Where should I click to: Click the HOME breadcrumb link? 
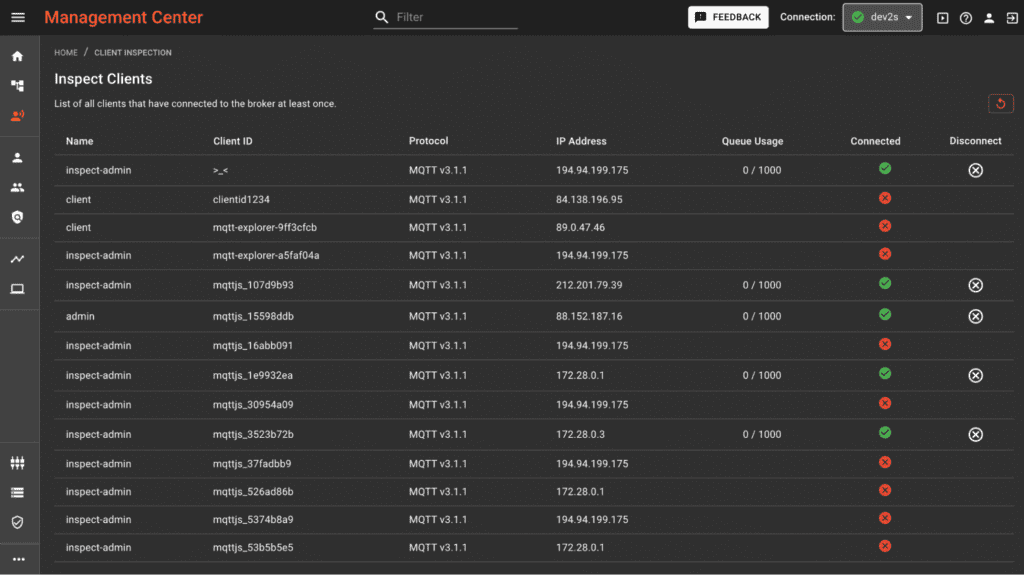pyautogui.click(x=65, y=52)
